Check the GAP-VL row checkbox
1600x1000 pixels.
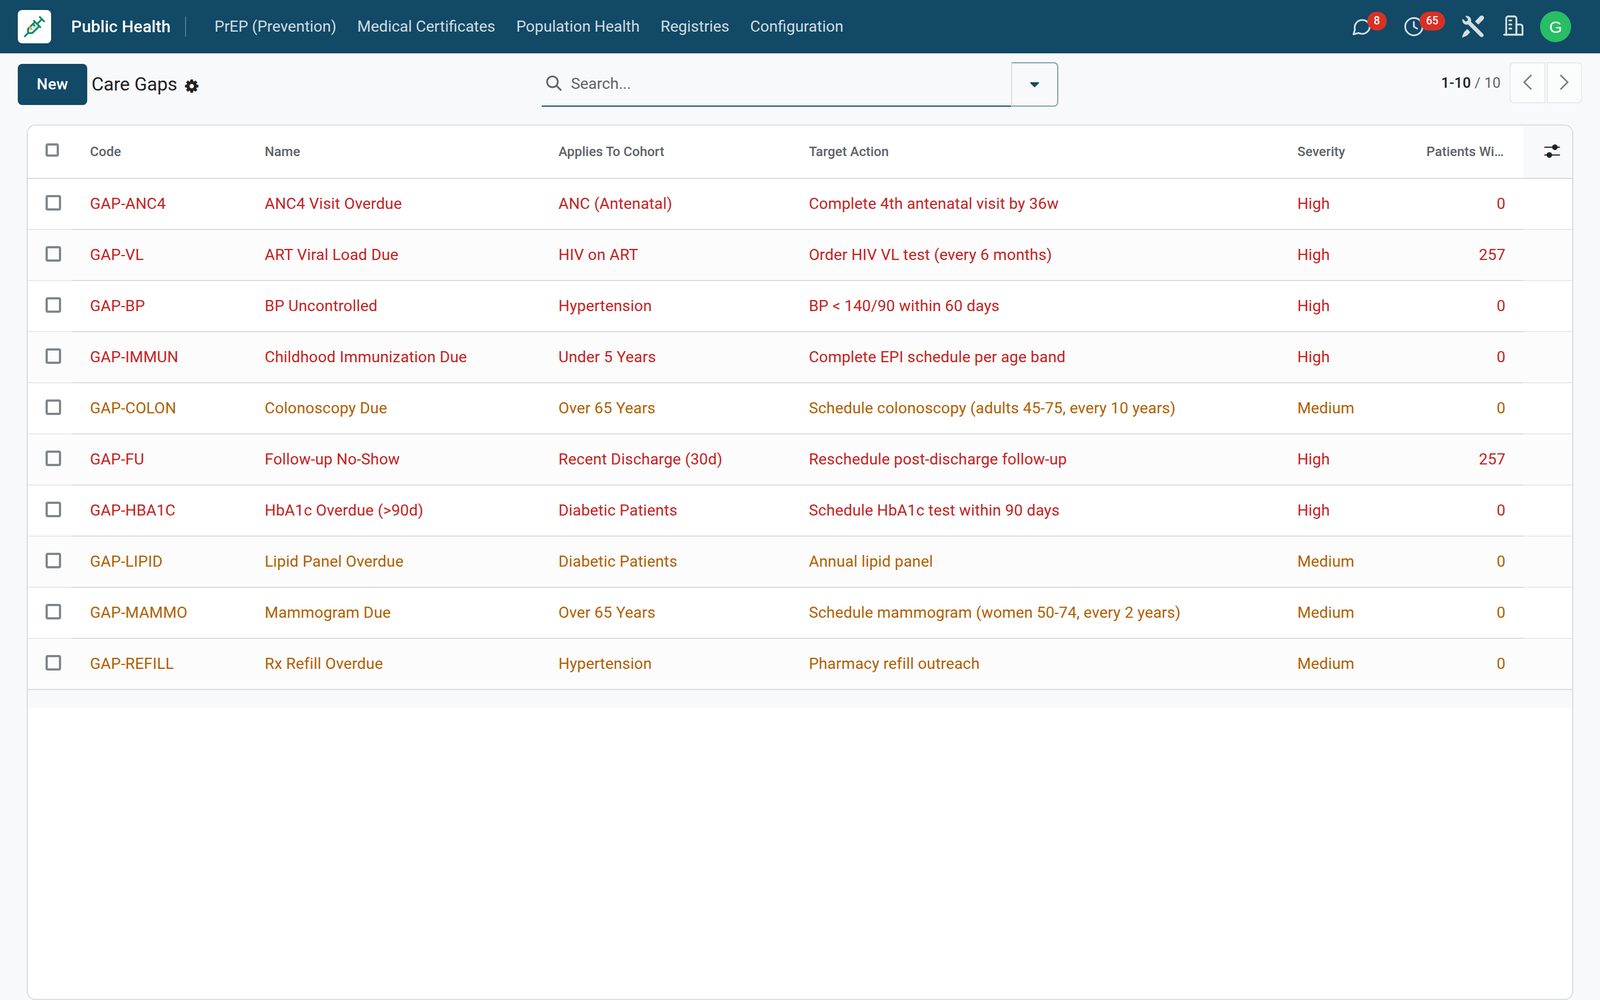click(53, 254)
